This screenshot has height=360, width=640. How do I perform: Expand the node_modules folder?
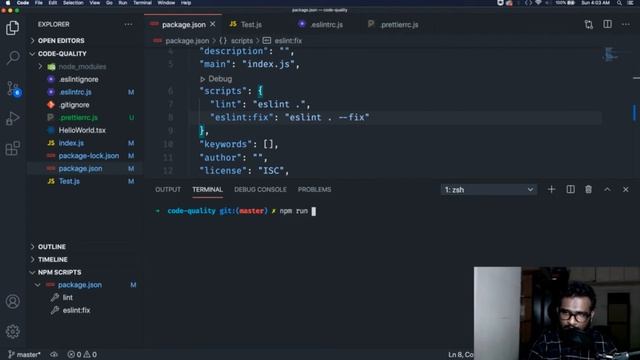click(82, 67)
